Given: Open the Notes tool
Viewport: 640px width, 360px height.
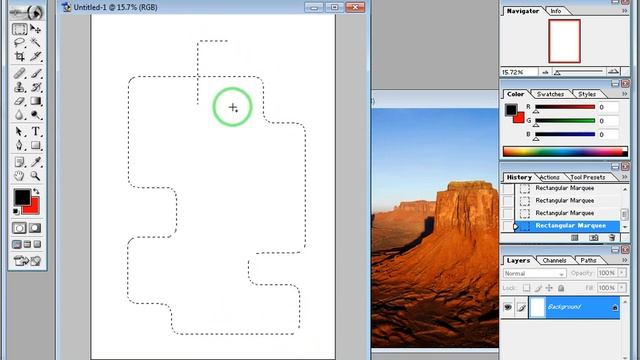Looking at the screenshot, I should pyautogui.click(x=19, y=162).
